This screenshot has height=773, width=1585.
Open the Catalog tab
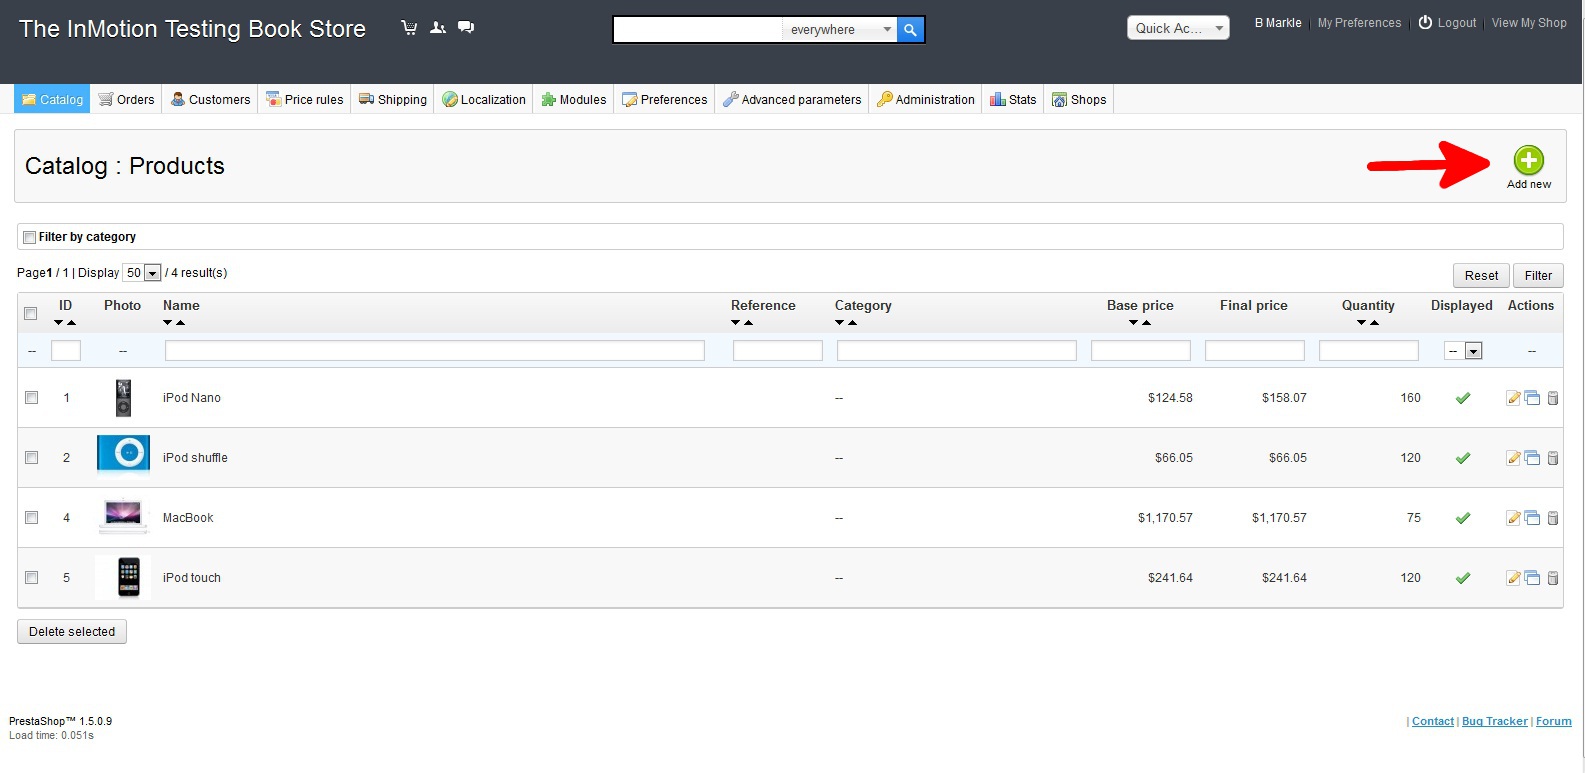tap(52, 99)
